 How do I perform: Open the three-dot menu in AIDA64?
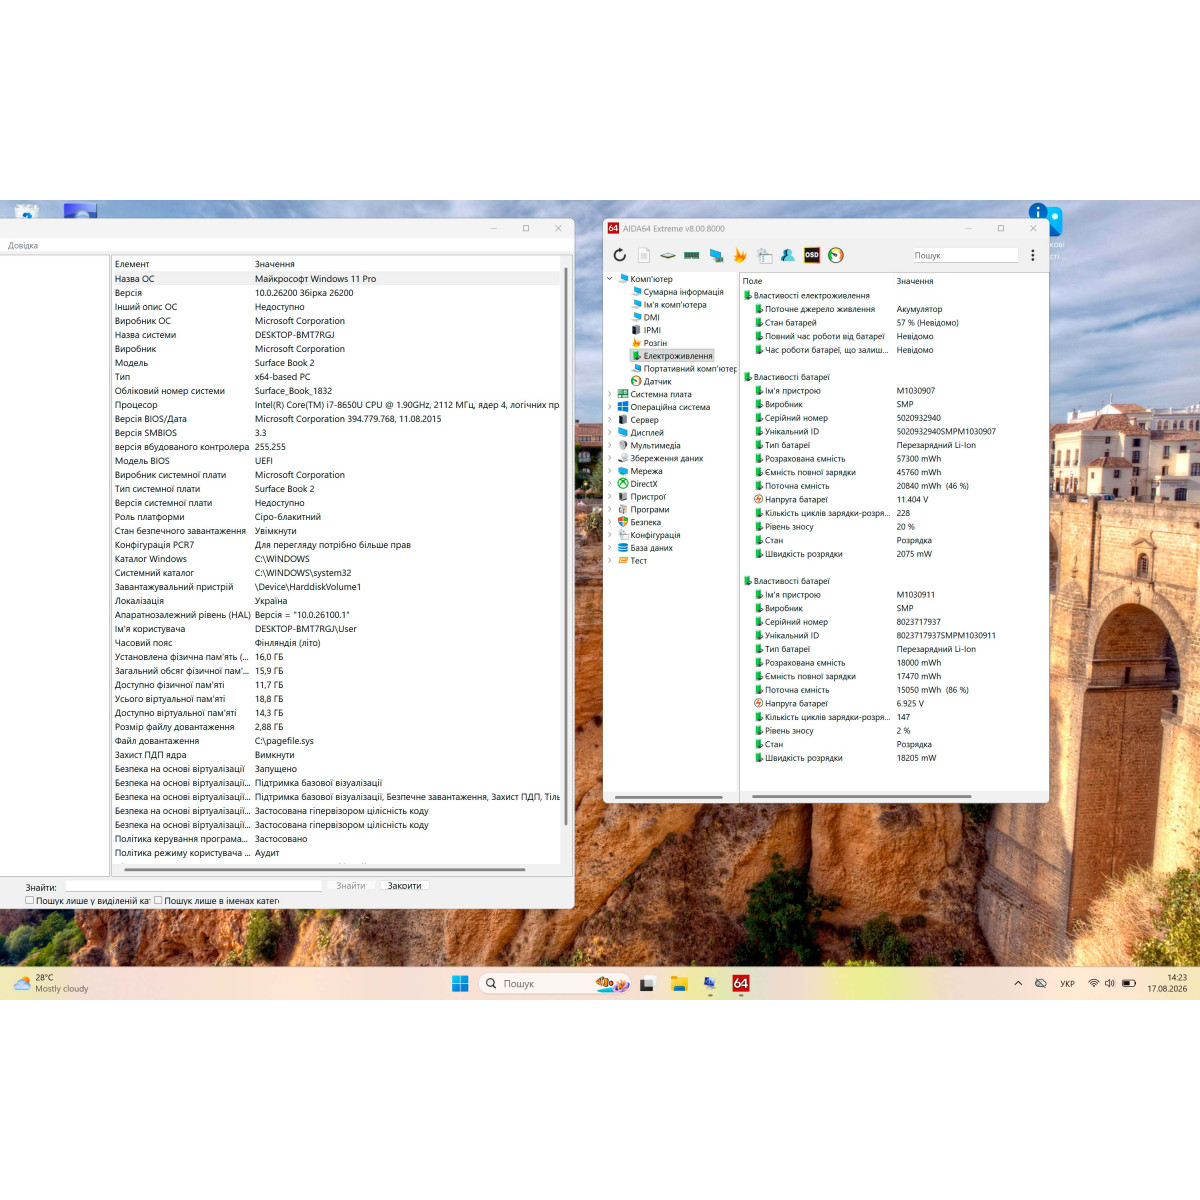click(1033, 255)
